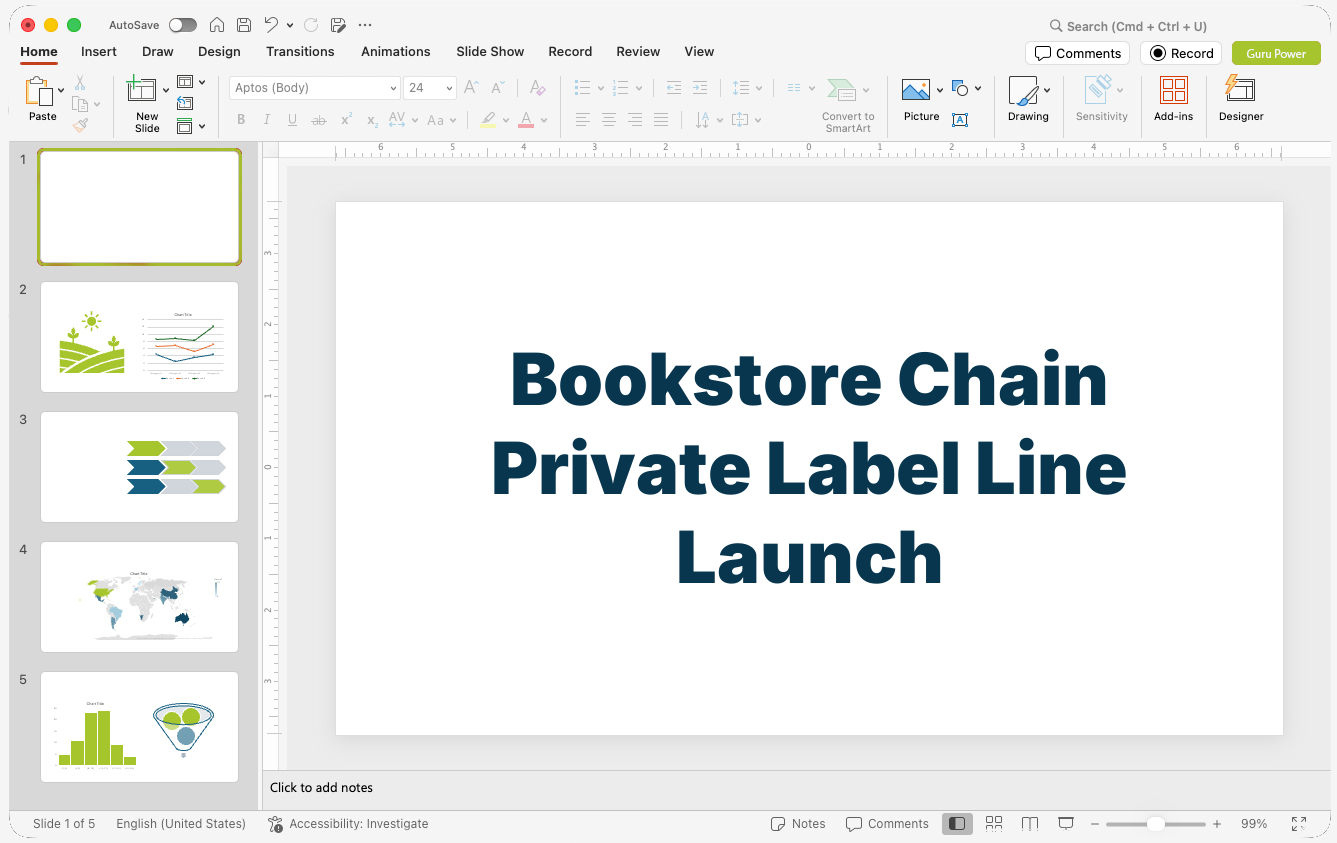Image resolution: width=1337 pixels, height=843 pixels.
Task: Insert a Text Box
Action: (x=960, y=120)
